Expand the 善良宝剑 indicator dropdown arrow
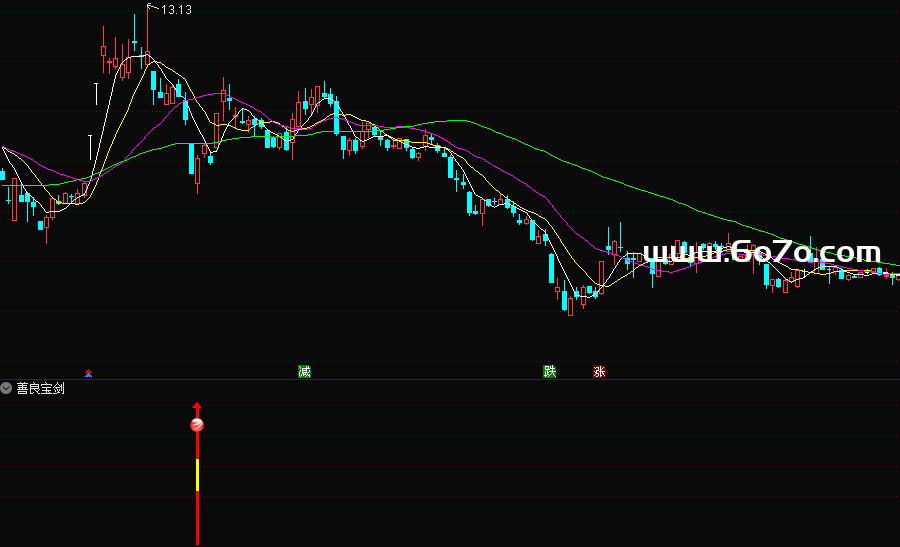This screenshot has height=547, width=900. pos(7,389)
